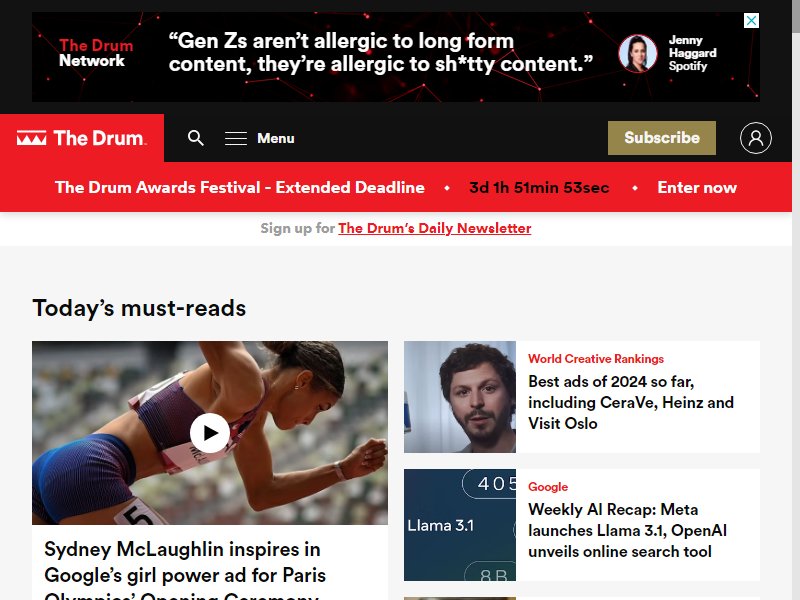The height and width of the screenshot is (600, 800).
Task: Open the Menu label in the header
Action: (x=276, y=138)
